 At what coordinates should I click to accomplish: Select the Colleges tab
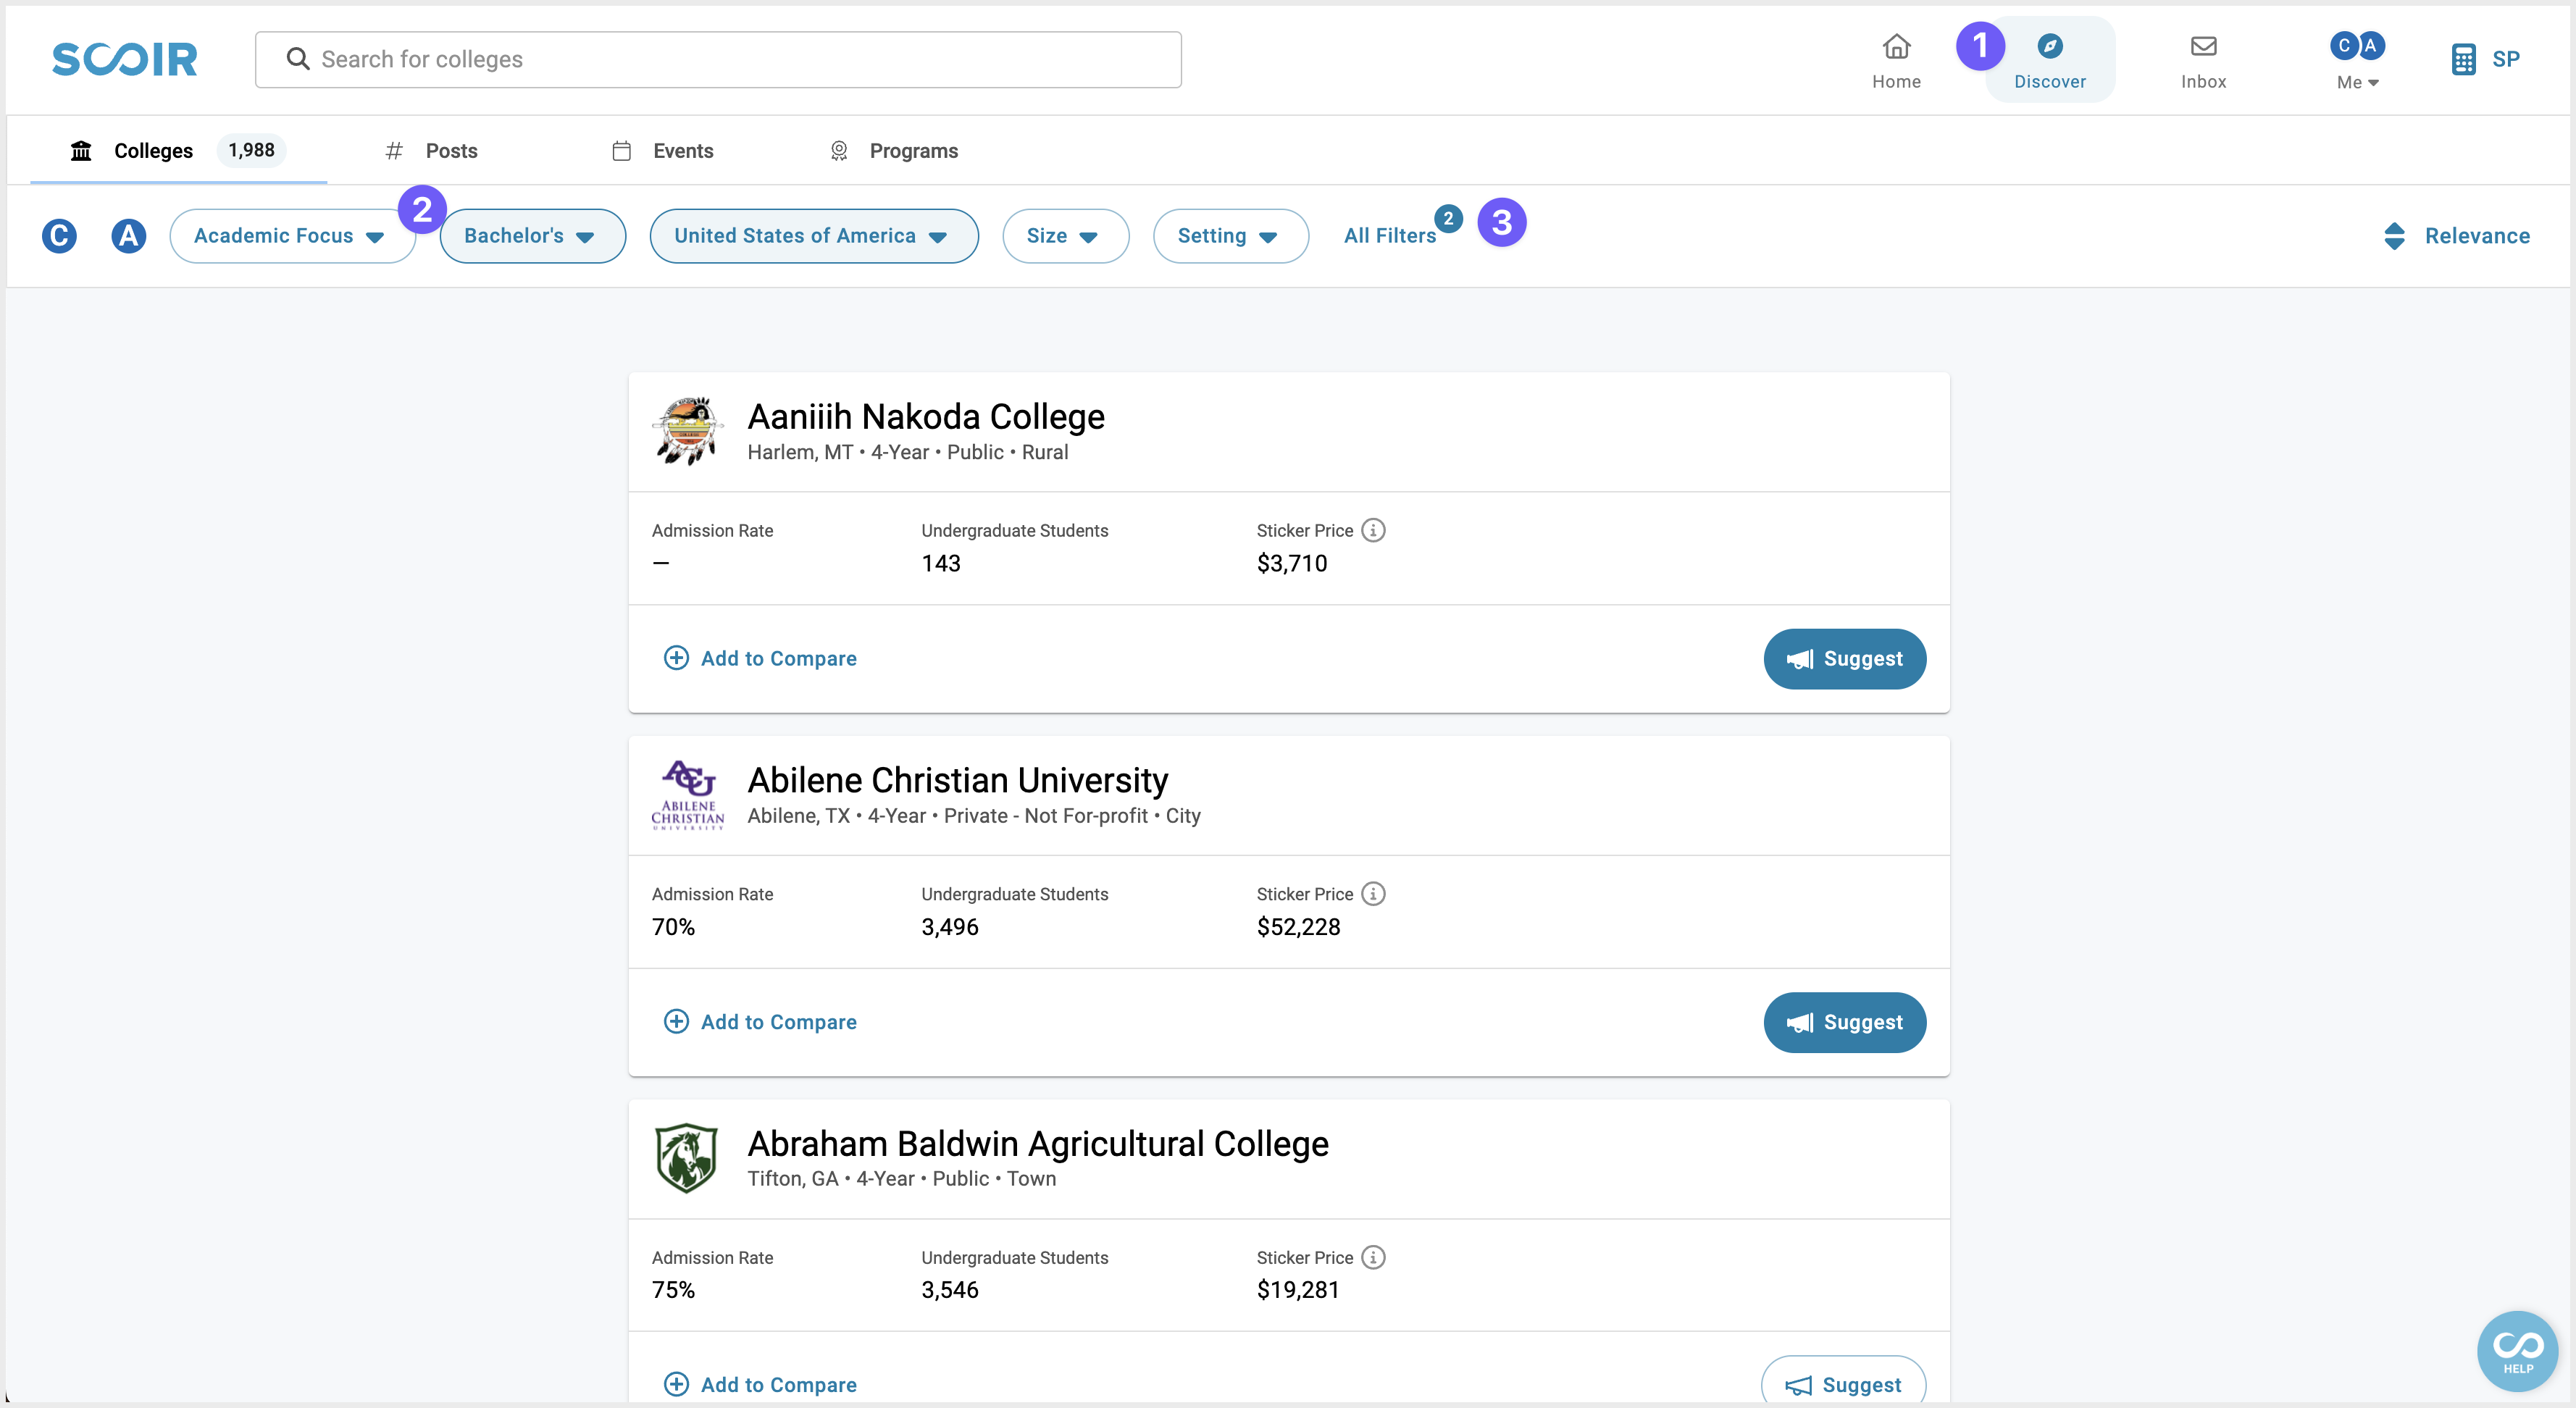tap(154, 149)
